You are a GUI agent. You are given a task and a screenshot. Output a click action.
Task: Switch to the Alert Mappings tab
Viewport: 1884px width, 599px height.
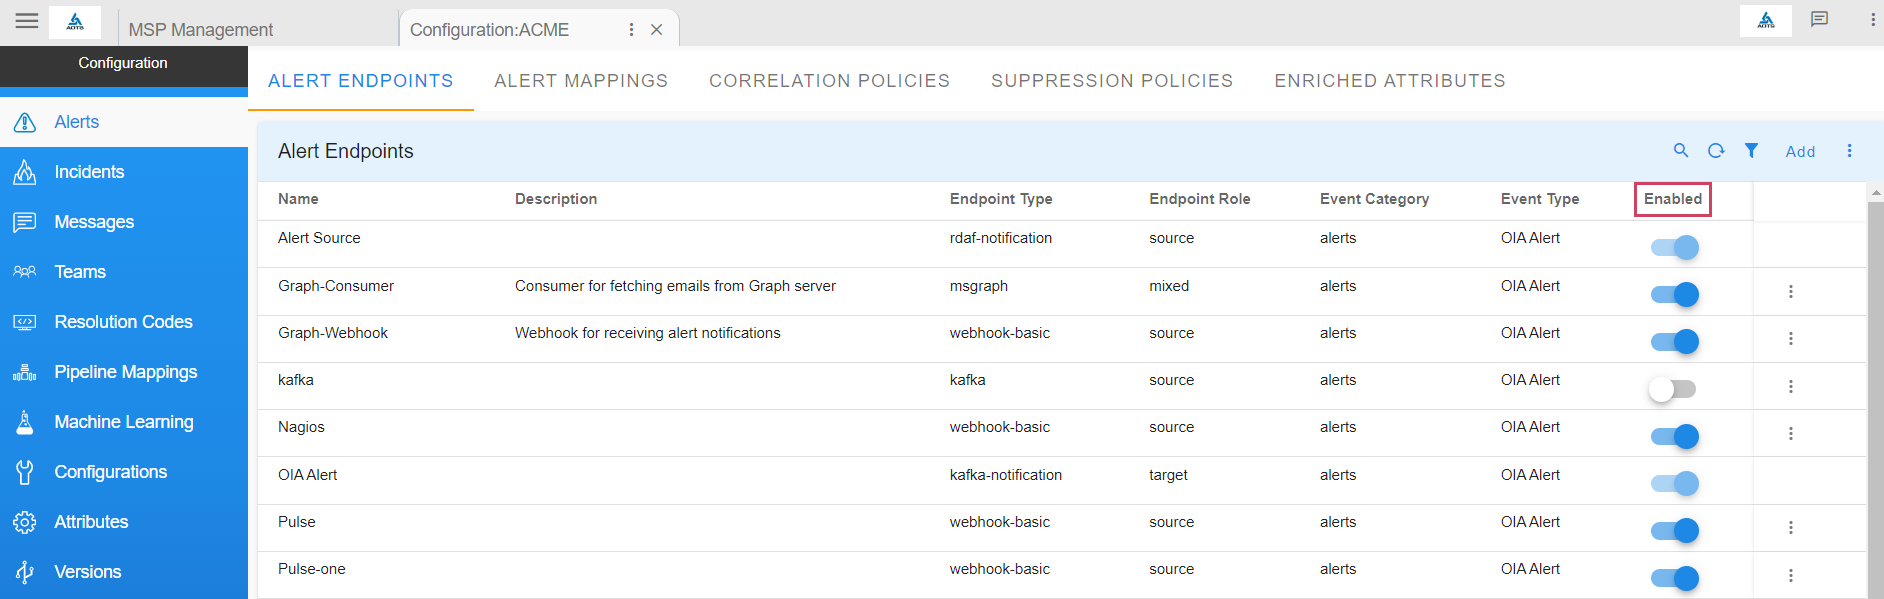[580, 81]
